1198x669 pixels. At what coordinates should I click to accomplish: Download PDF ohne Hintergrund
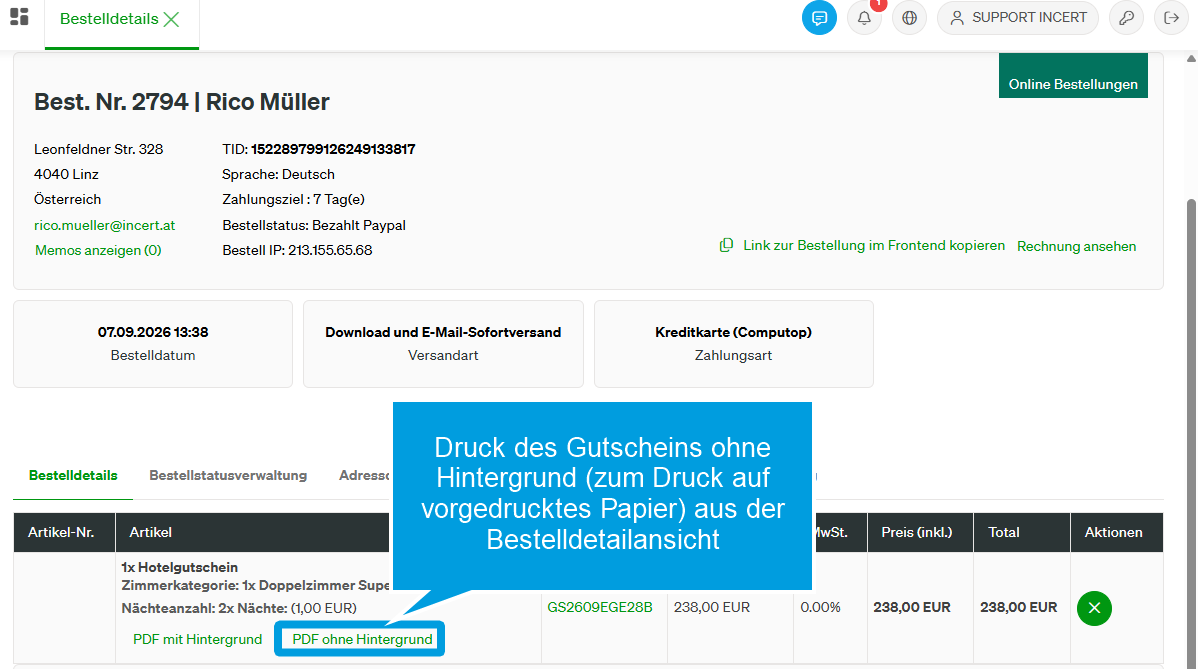click(x=362, y=639)
